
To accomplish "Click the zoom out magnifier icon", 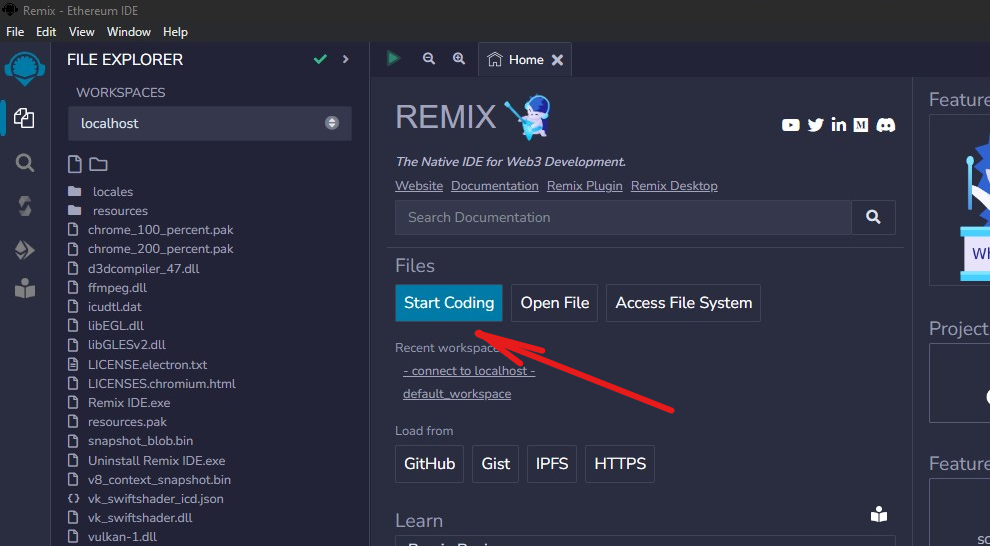I will (429, 59).
